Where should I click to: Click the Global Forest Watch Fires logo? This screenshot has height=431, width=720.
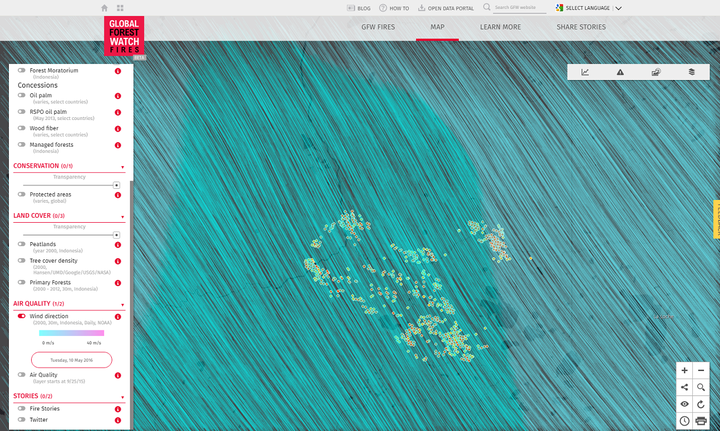[124, 36]
